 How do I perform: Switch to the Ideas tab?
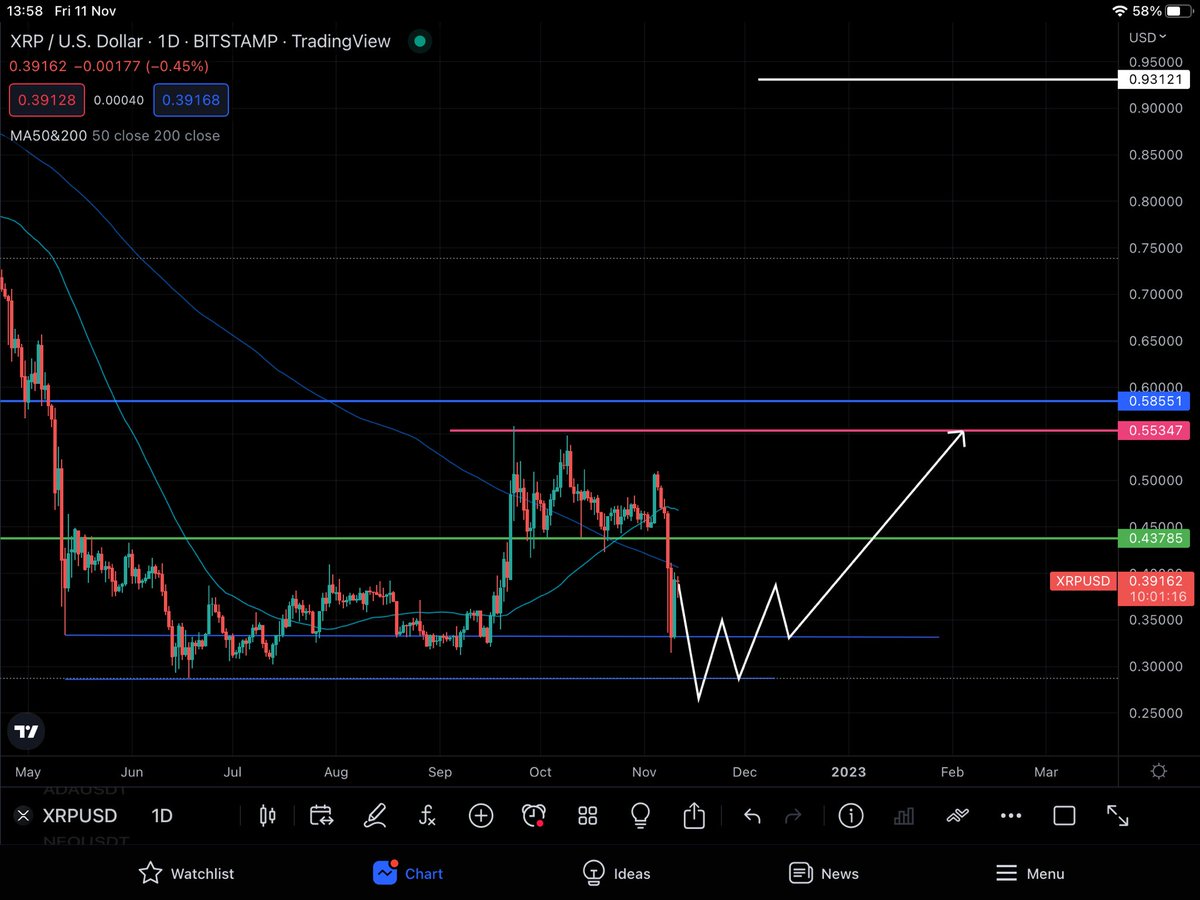pos(617,873)
